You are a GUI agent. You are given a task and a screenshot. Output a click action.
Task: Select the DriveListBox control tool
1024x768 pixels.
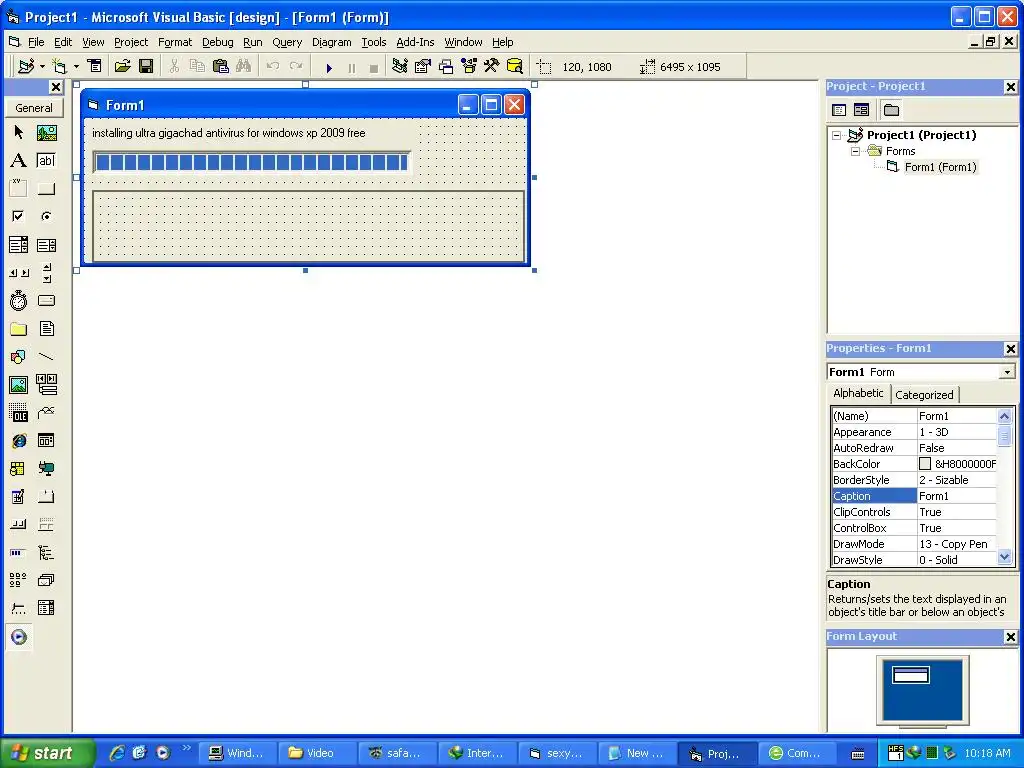coord(46,300)
